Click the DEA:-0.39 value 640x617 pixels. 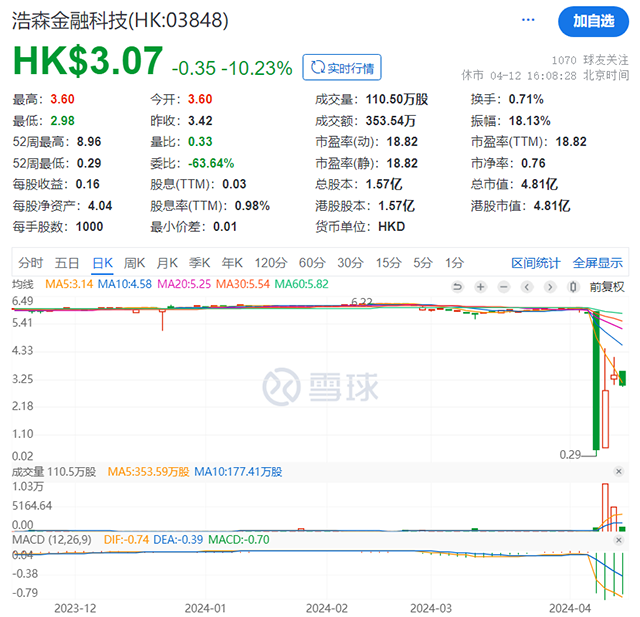pos(178,540)
